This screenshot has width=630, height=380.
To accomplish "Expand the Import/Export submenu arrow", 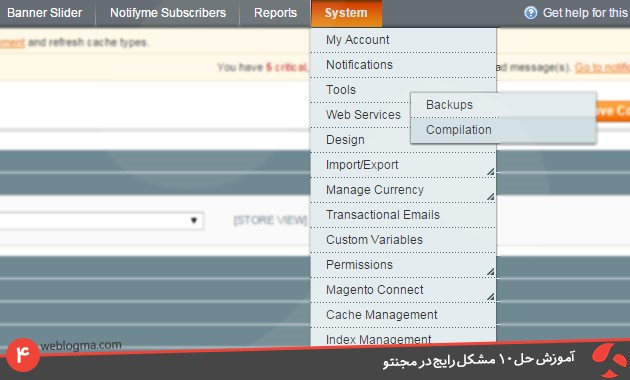I will (x=490, y=172).
